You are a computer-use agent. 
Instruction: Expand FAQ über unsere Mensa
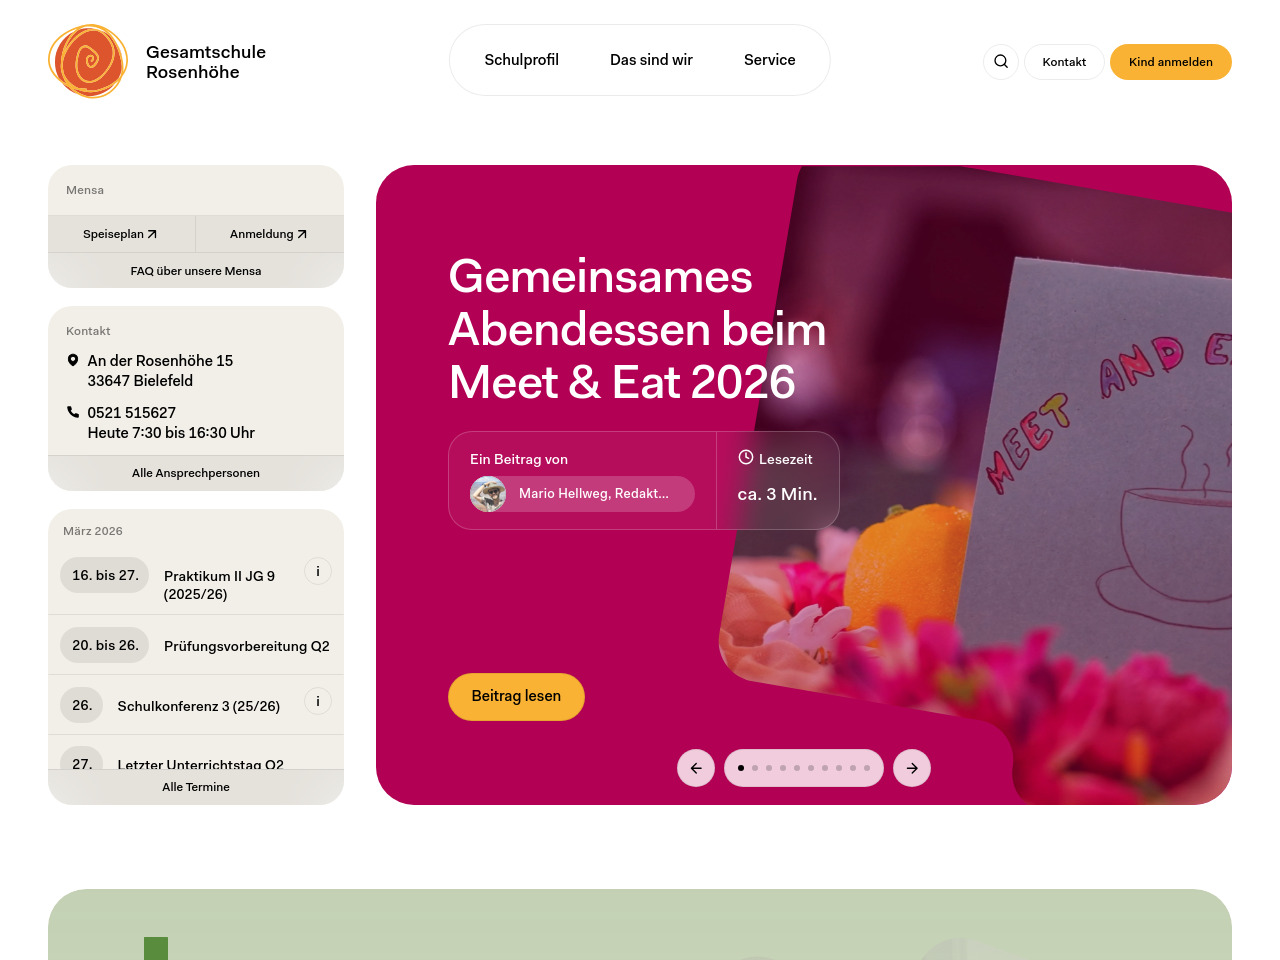(x=196, y=271)
